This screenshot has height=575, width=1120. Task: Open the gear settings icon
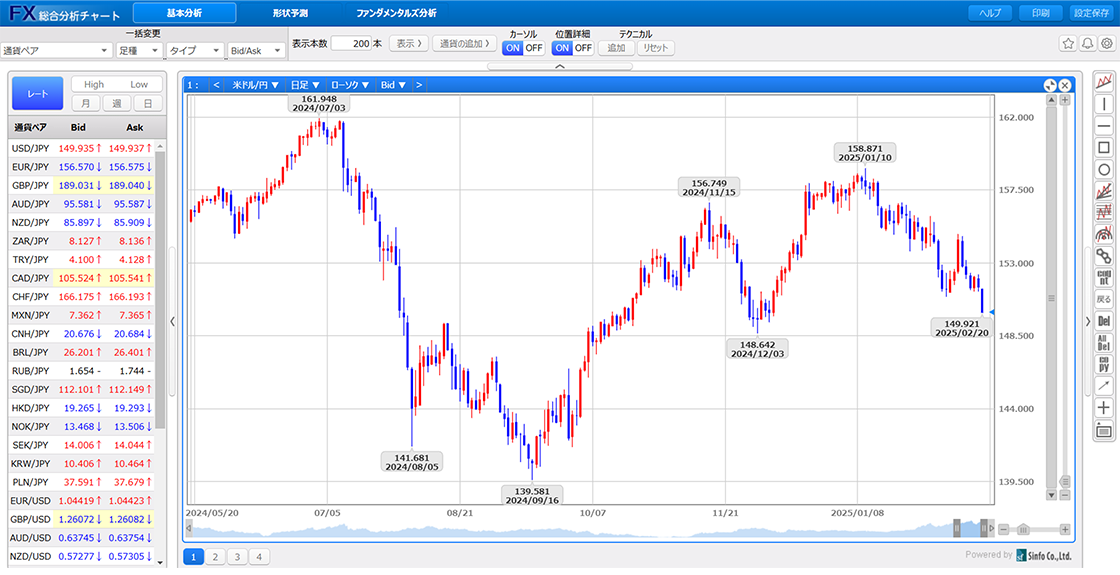click(1106, 44)
